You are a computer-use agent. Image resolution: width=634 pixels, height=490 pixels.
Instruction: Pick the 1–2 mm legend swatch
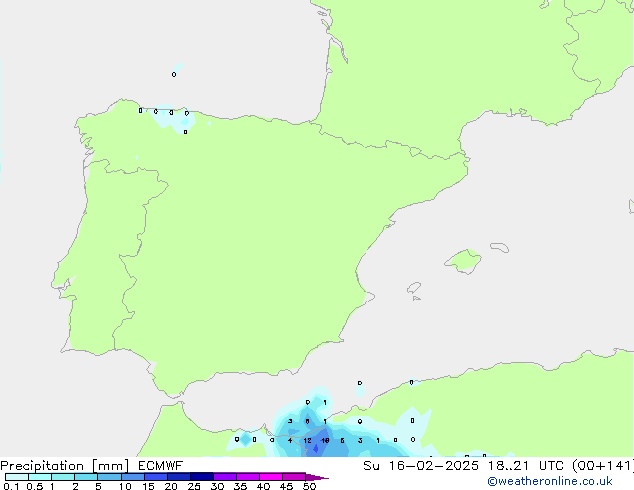pyautogui.click(x=63, y=477)
